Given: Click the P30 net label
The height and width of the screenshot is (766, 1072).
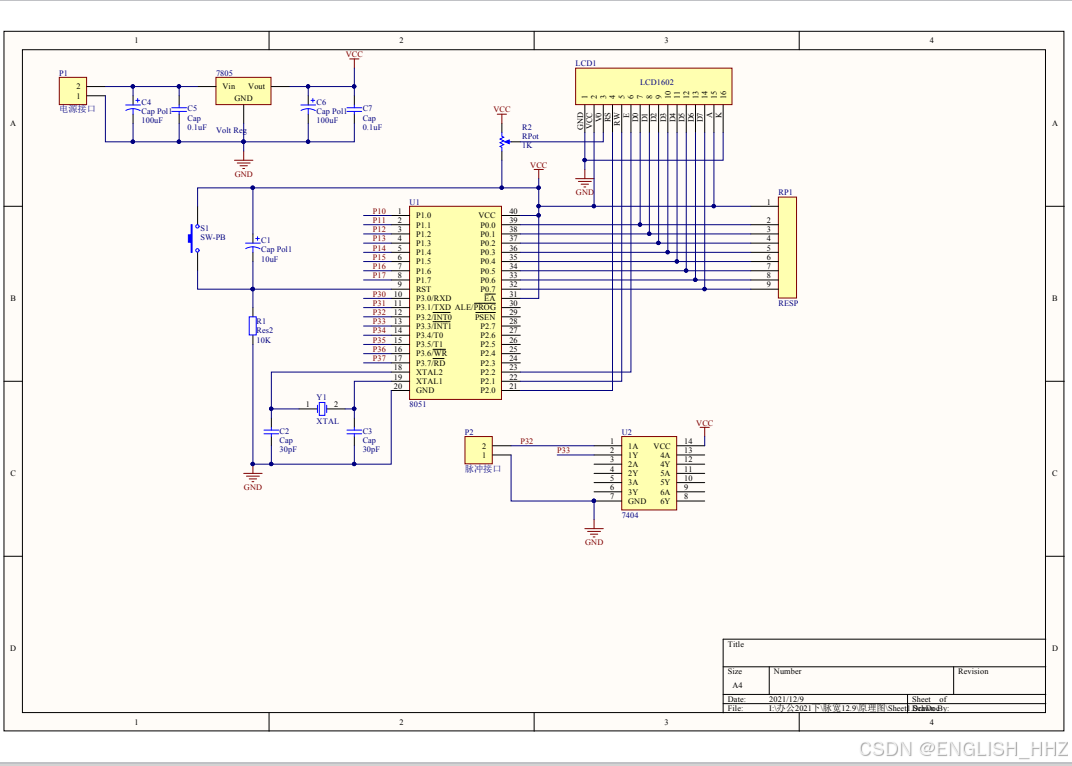Looking at the screenshot, I should click(379, 294).
